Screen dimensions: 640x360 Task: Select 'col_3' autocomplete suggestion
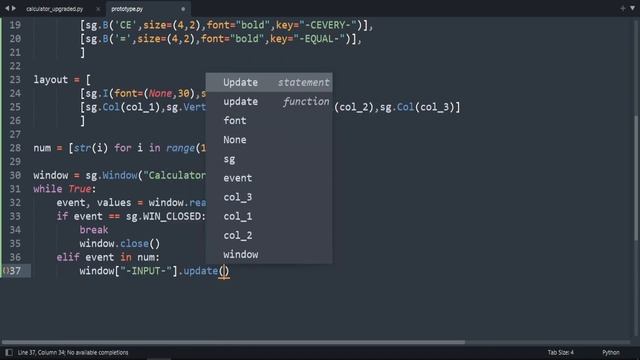pyautogui.click(x=269, y=197)
